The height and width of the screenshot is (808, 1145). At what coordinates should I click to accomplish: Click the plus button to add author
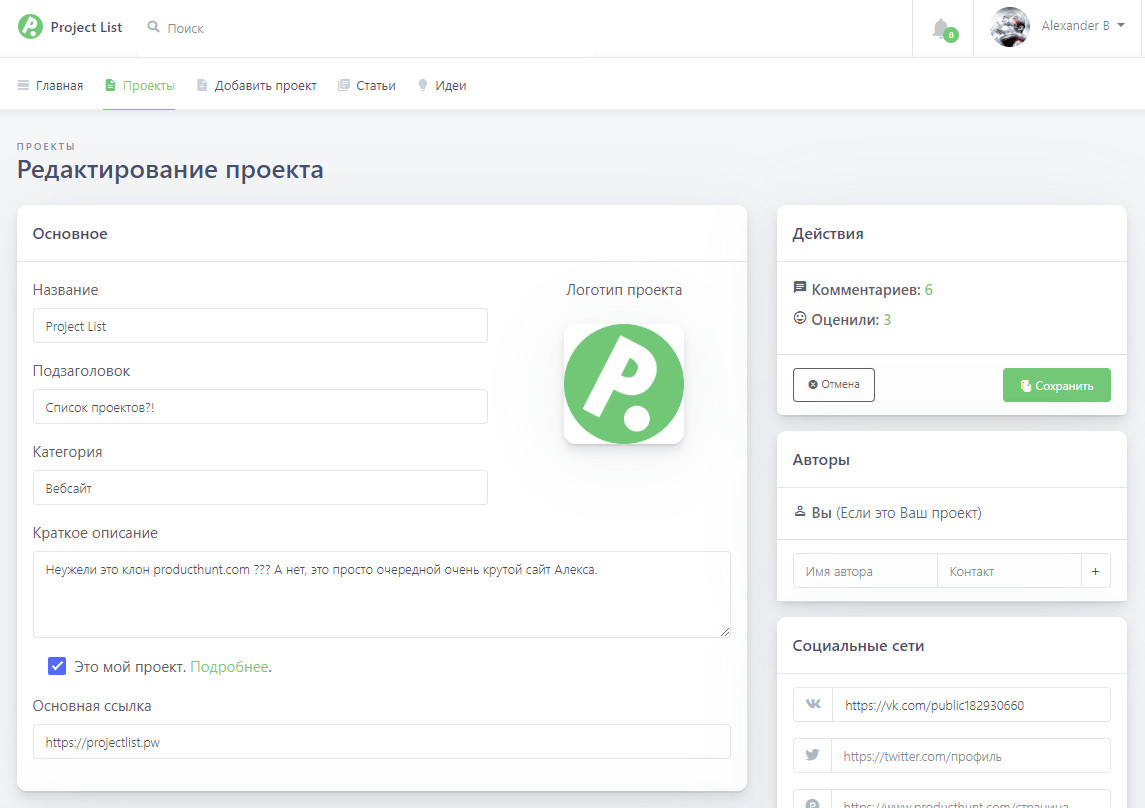point(1095,571)
